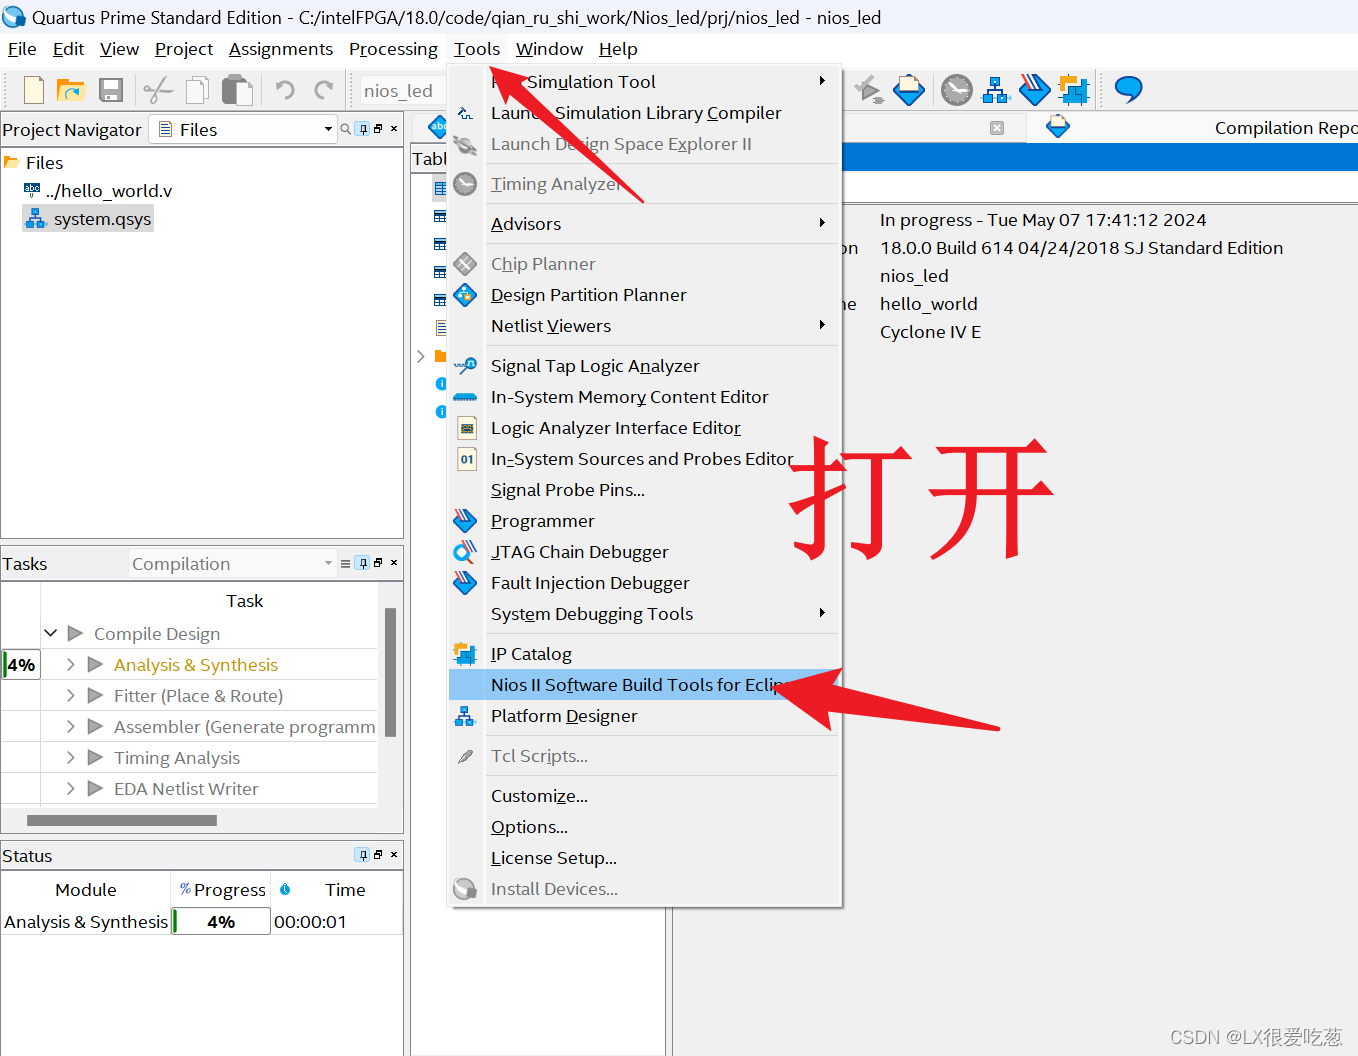Click the Paste clipboard icon
This screenshot has width=1358, height=1056.
click(x=238, y=90)
